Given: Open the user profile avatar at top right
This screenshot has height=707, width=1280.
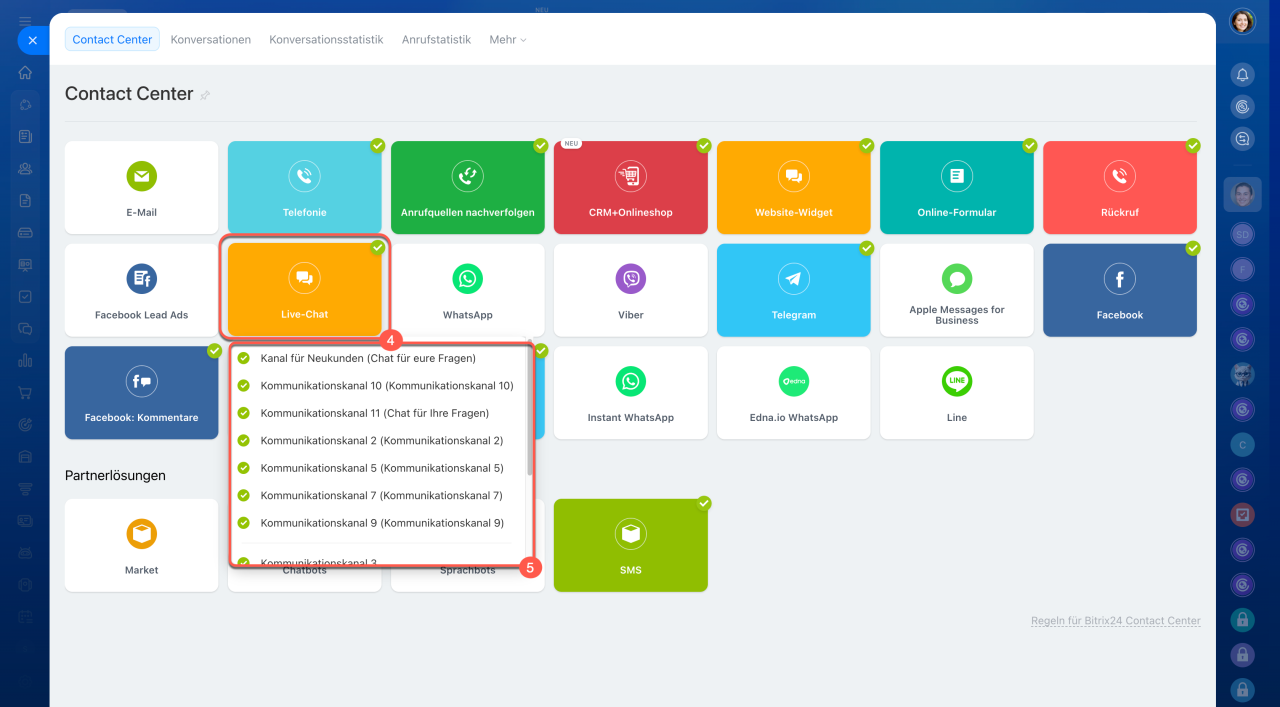Looking at the screenshot, I should tap(1242, 21).
